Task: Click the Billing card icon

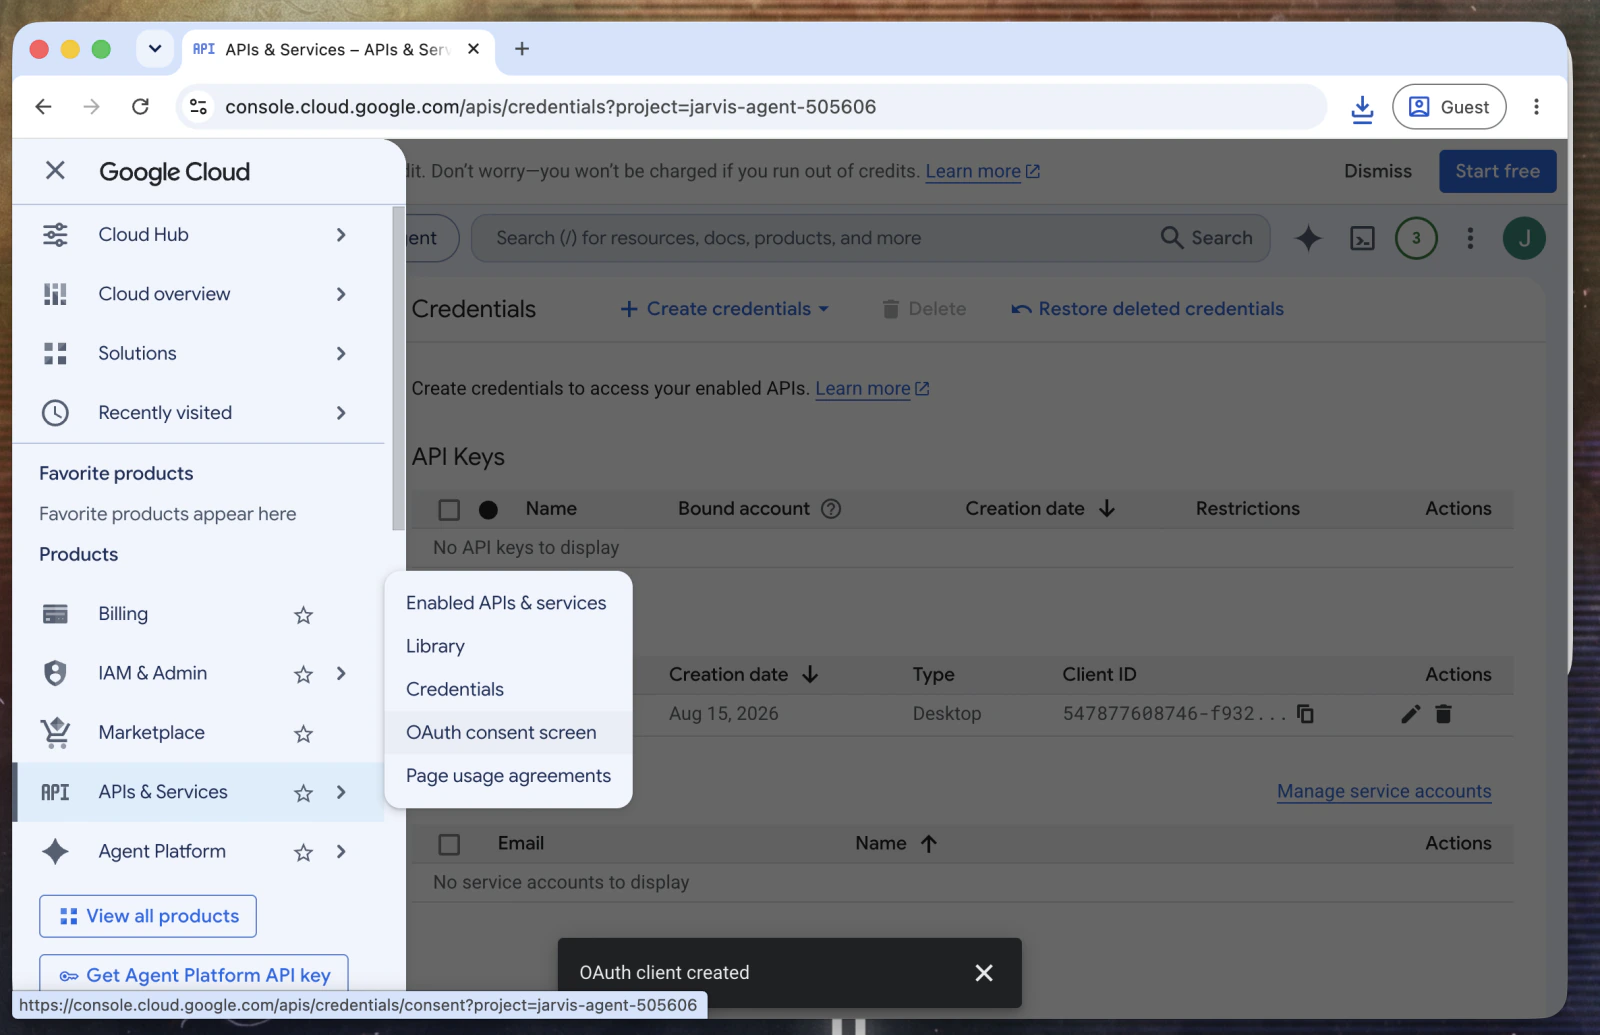Action: [x=55, y=614]
